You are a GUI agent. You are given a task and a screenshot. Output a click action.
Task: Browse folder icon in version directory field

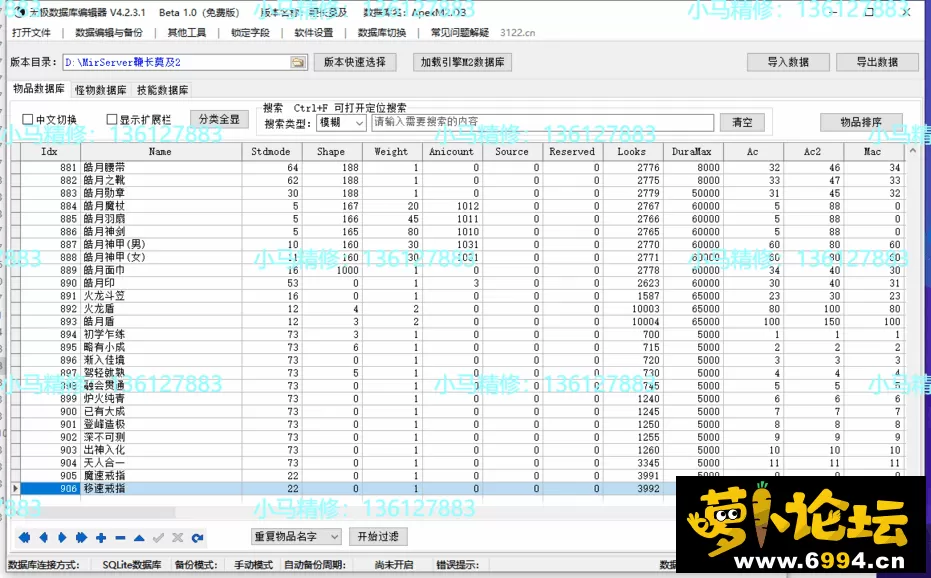coord(297,62)
